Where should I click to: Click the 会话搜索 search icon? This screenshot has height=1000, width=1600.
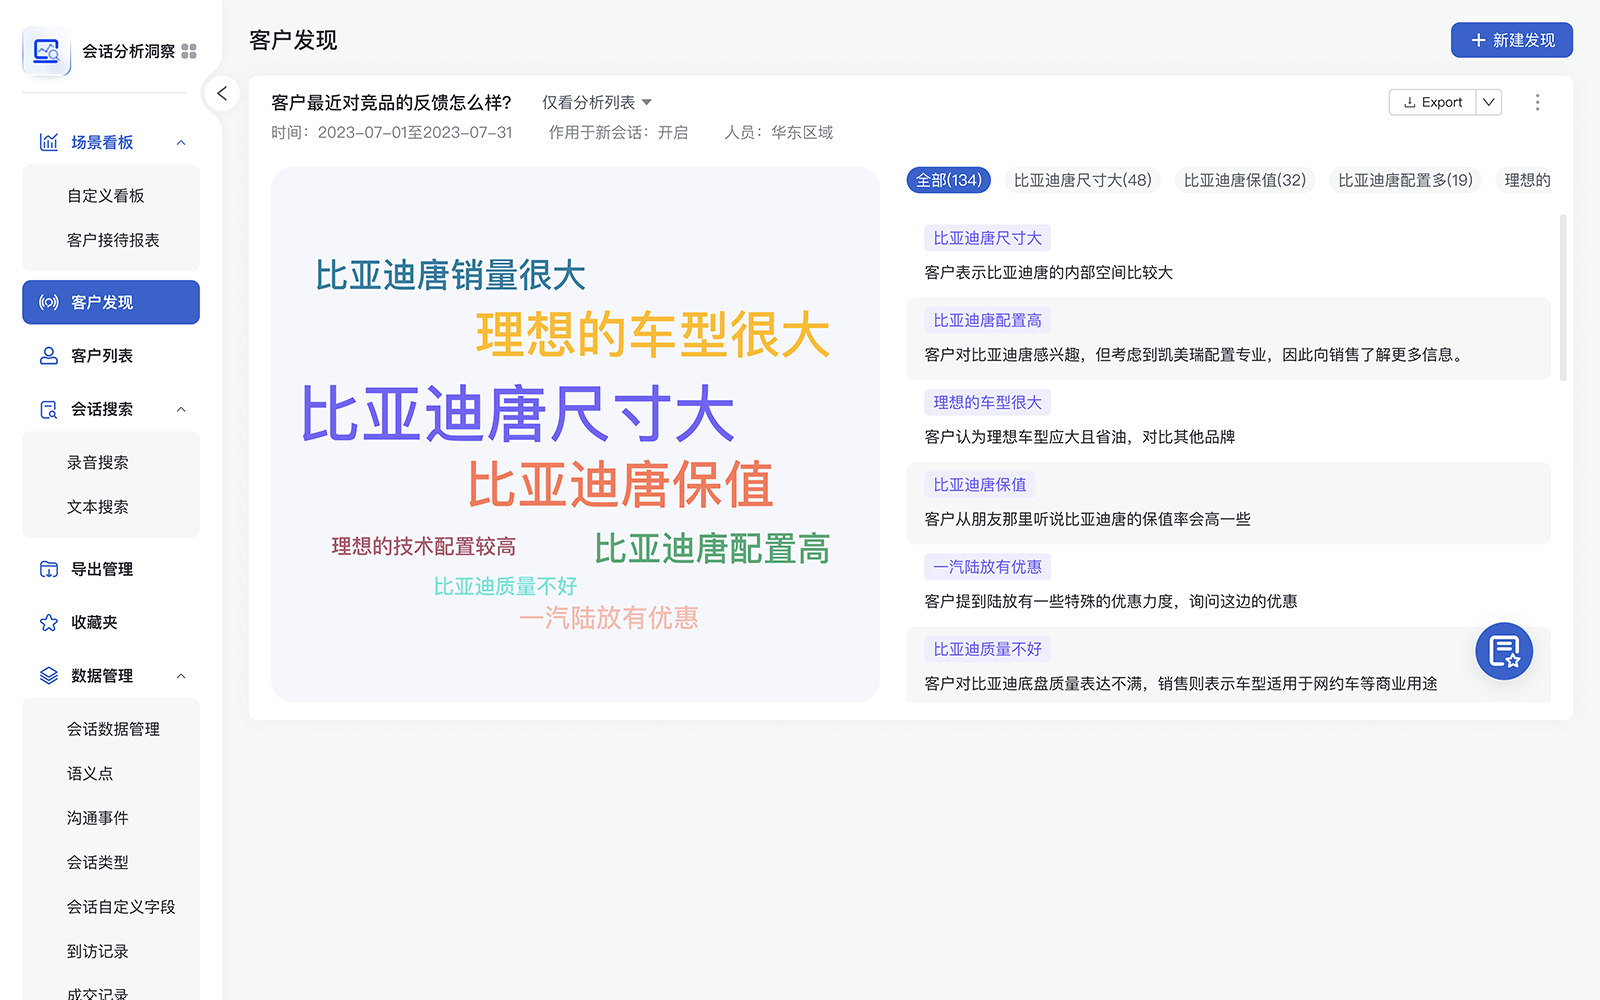(x=48, y=409)
